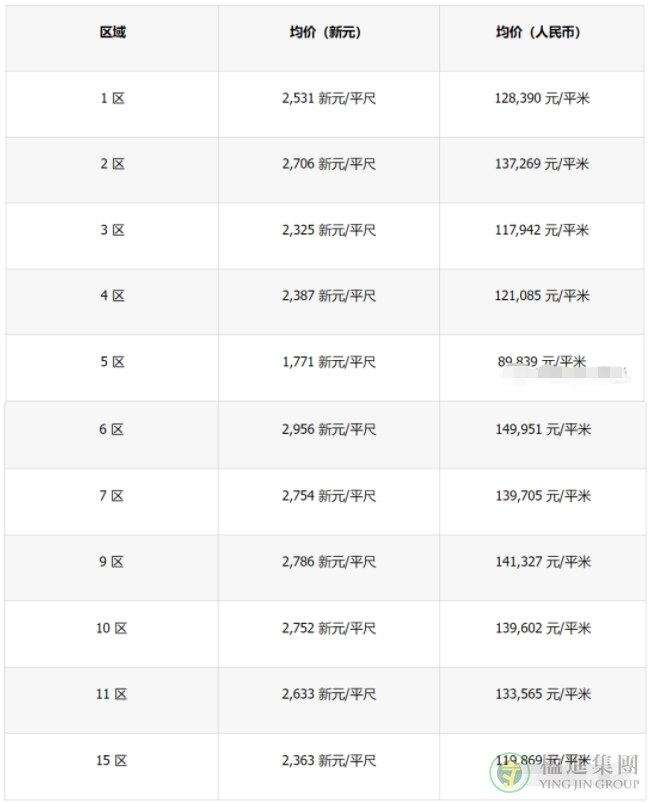Click the 1,771 新元/平尺 cell
This screenshot has height=803, width=649.
click(x=329, y=362)
